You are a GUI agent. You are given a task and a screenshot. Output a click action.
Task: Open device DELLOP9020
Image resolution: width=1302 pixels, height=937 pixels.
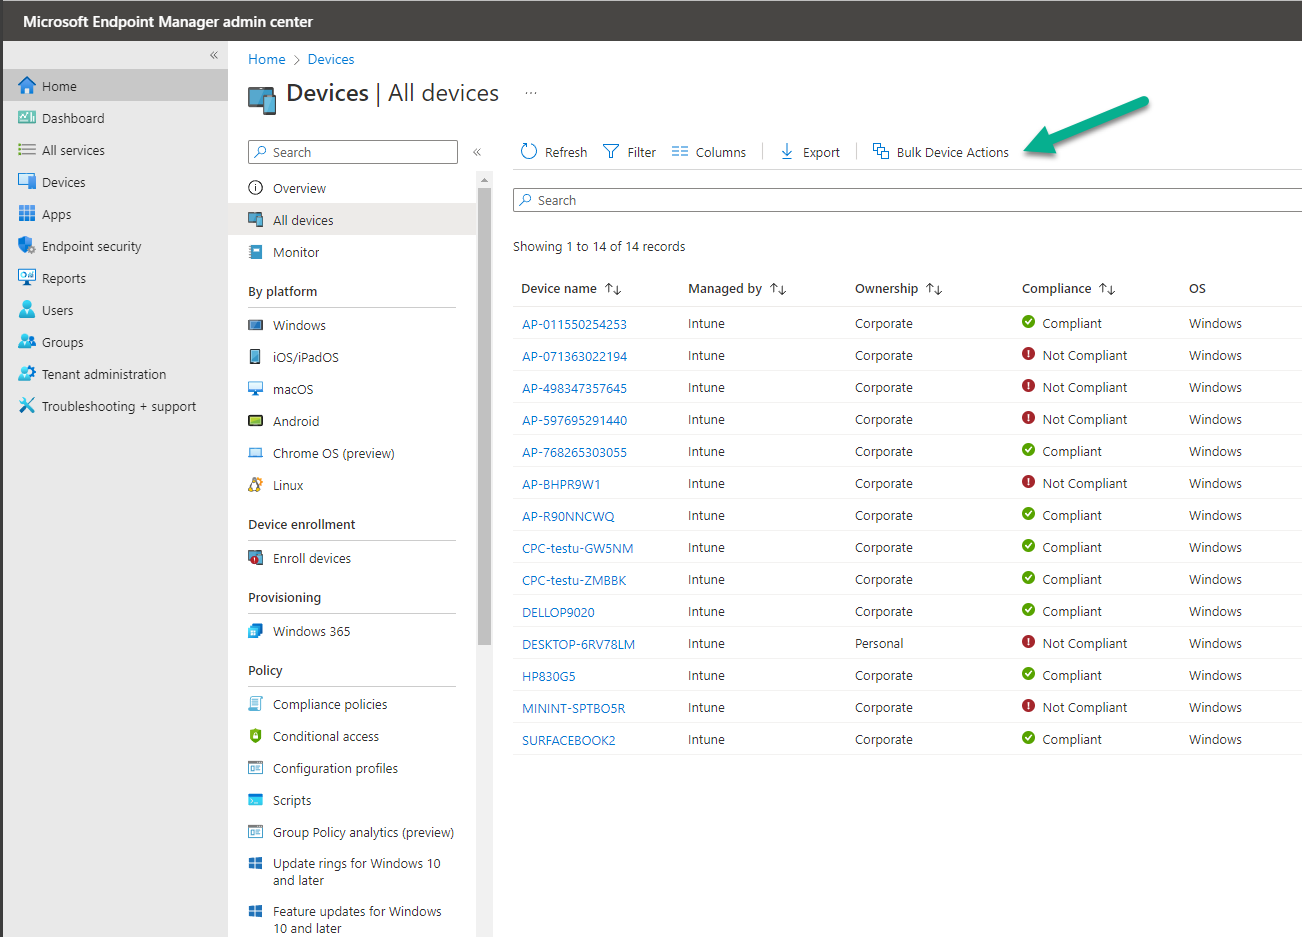pos(558,612)
